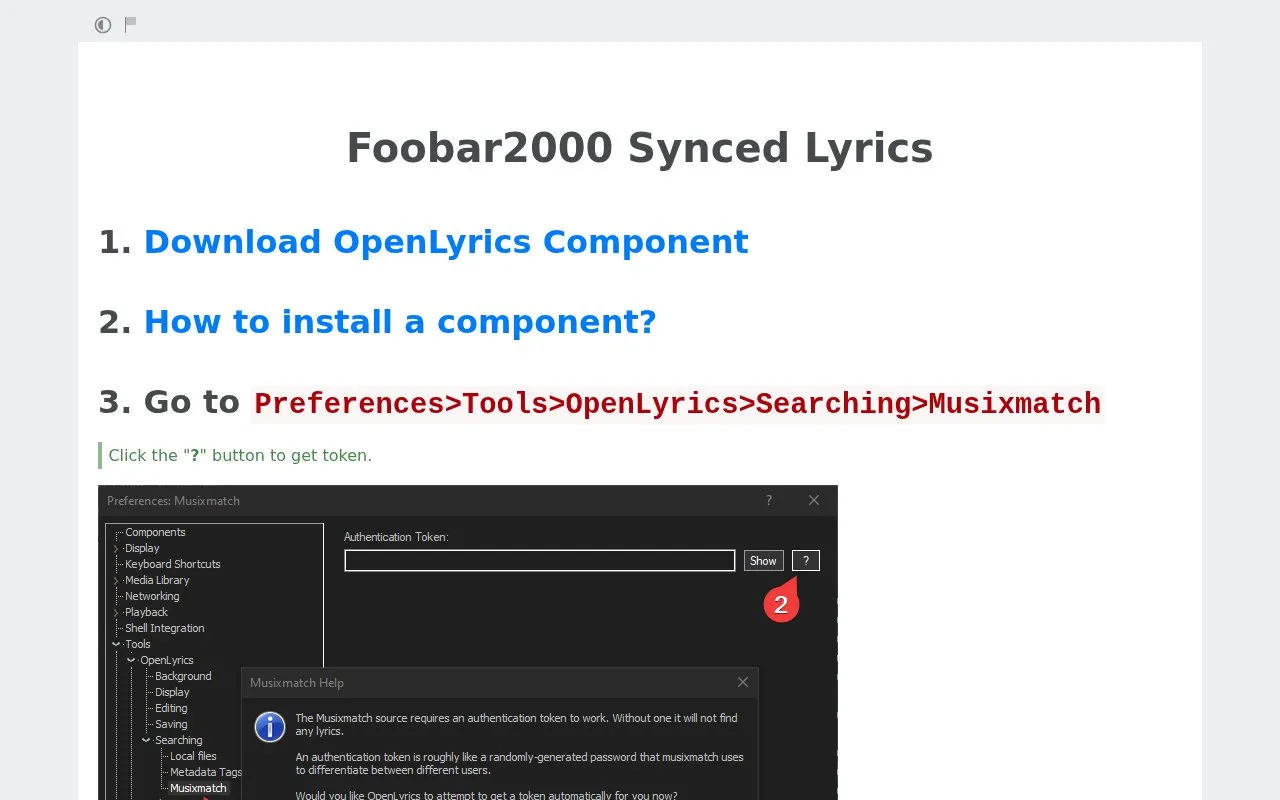Open the How to install a component link

click(x=400, y=322)
